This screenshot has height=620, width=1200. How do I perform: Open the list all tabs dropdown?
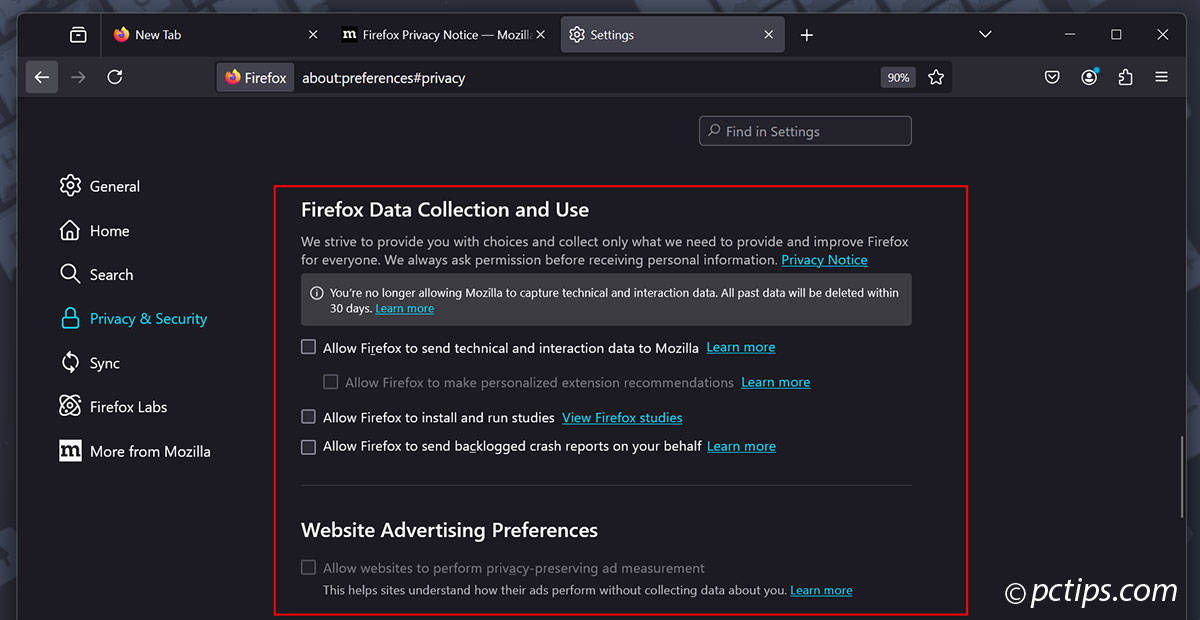(985, 35)
